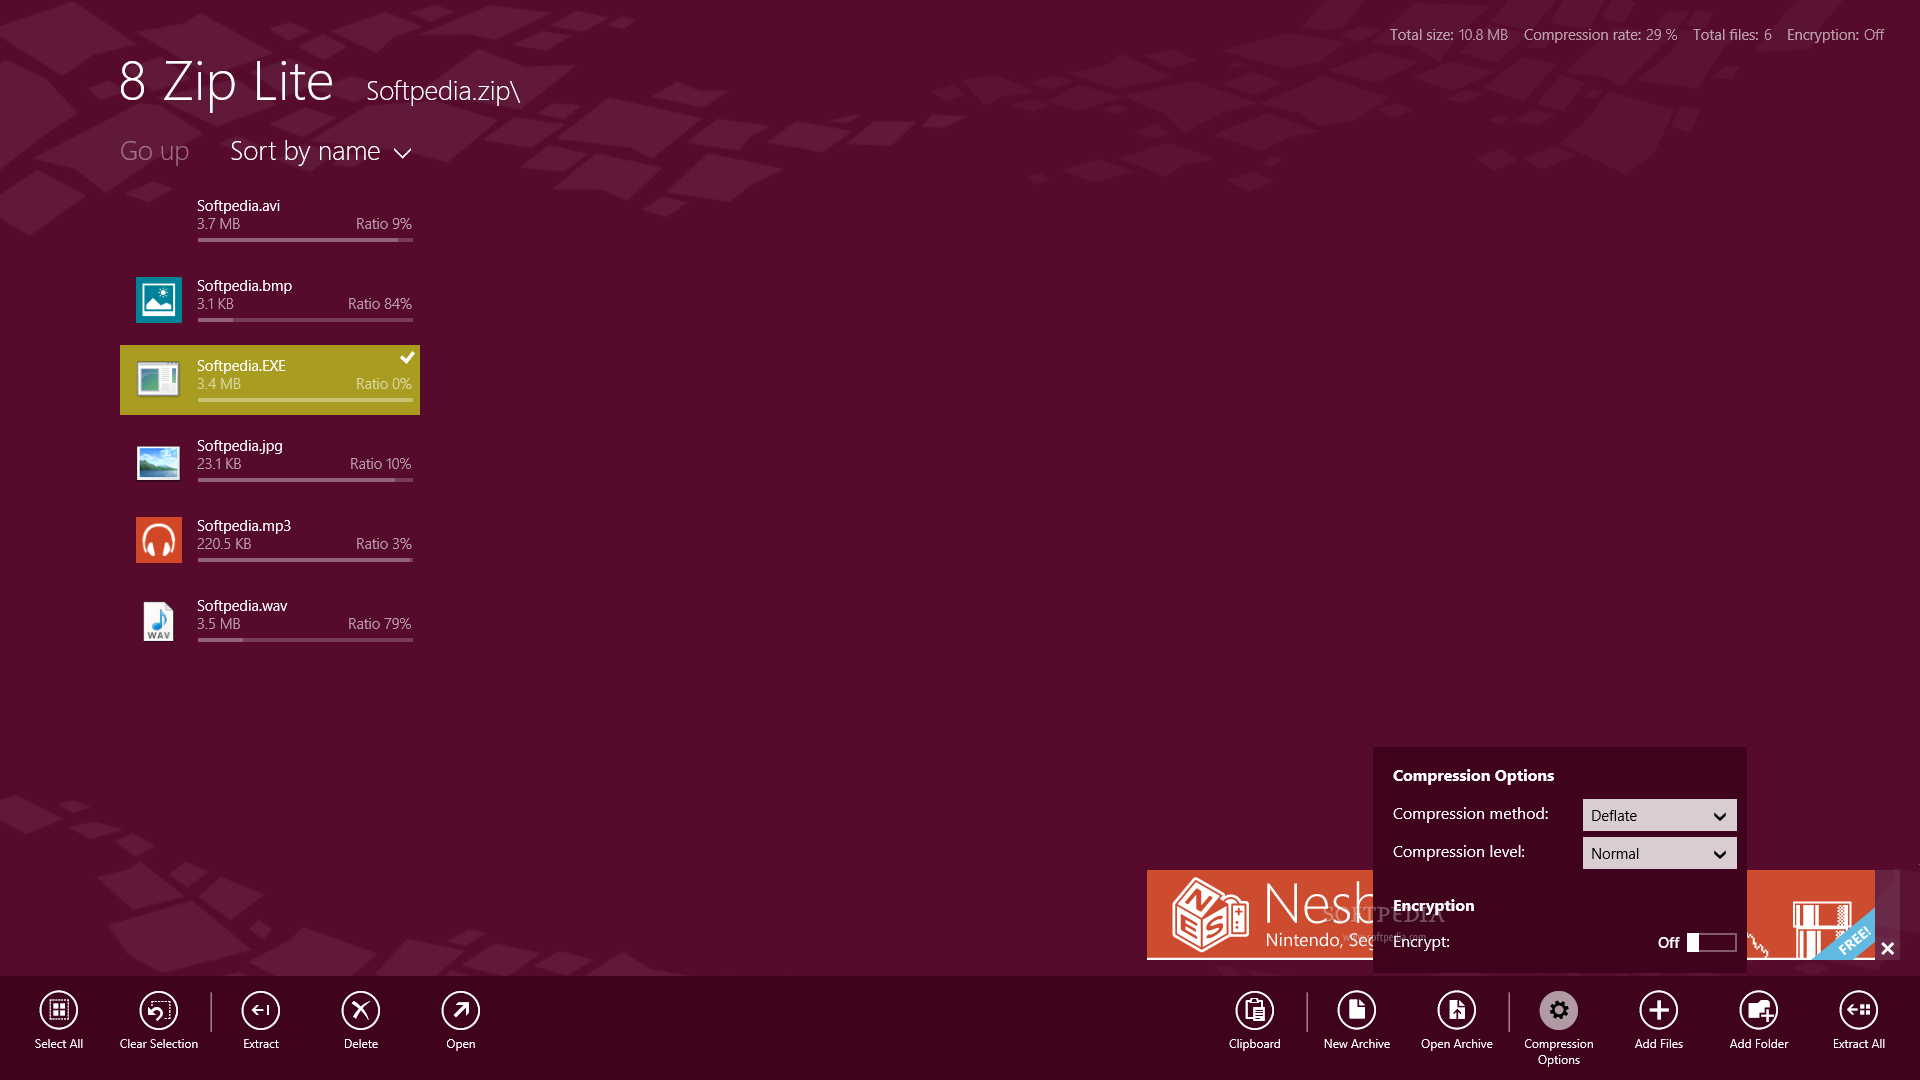Screen dimensions: 1920x1080
Task: Click the Softpedia.EXE application icon
Action: tap(158, 380)
